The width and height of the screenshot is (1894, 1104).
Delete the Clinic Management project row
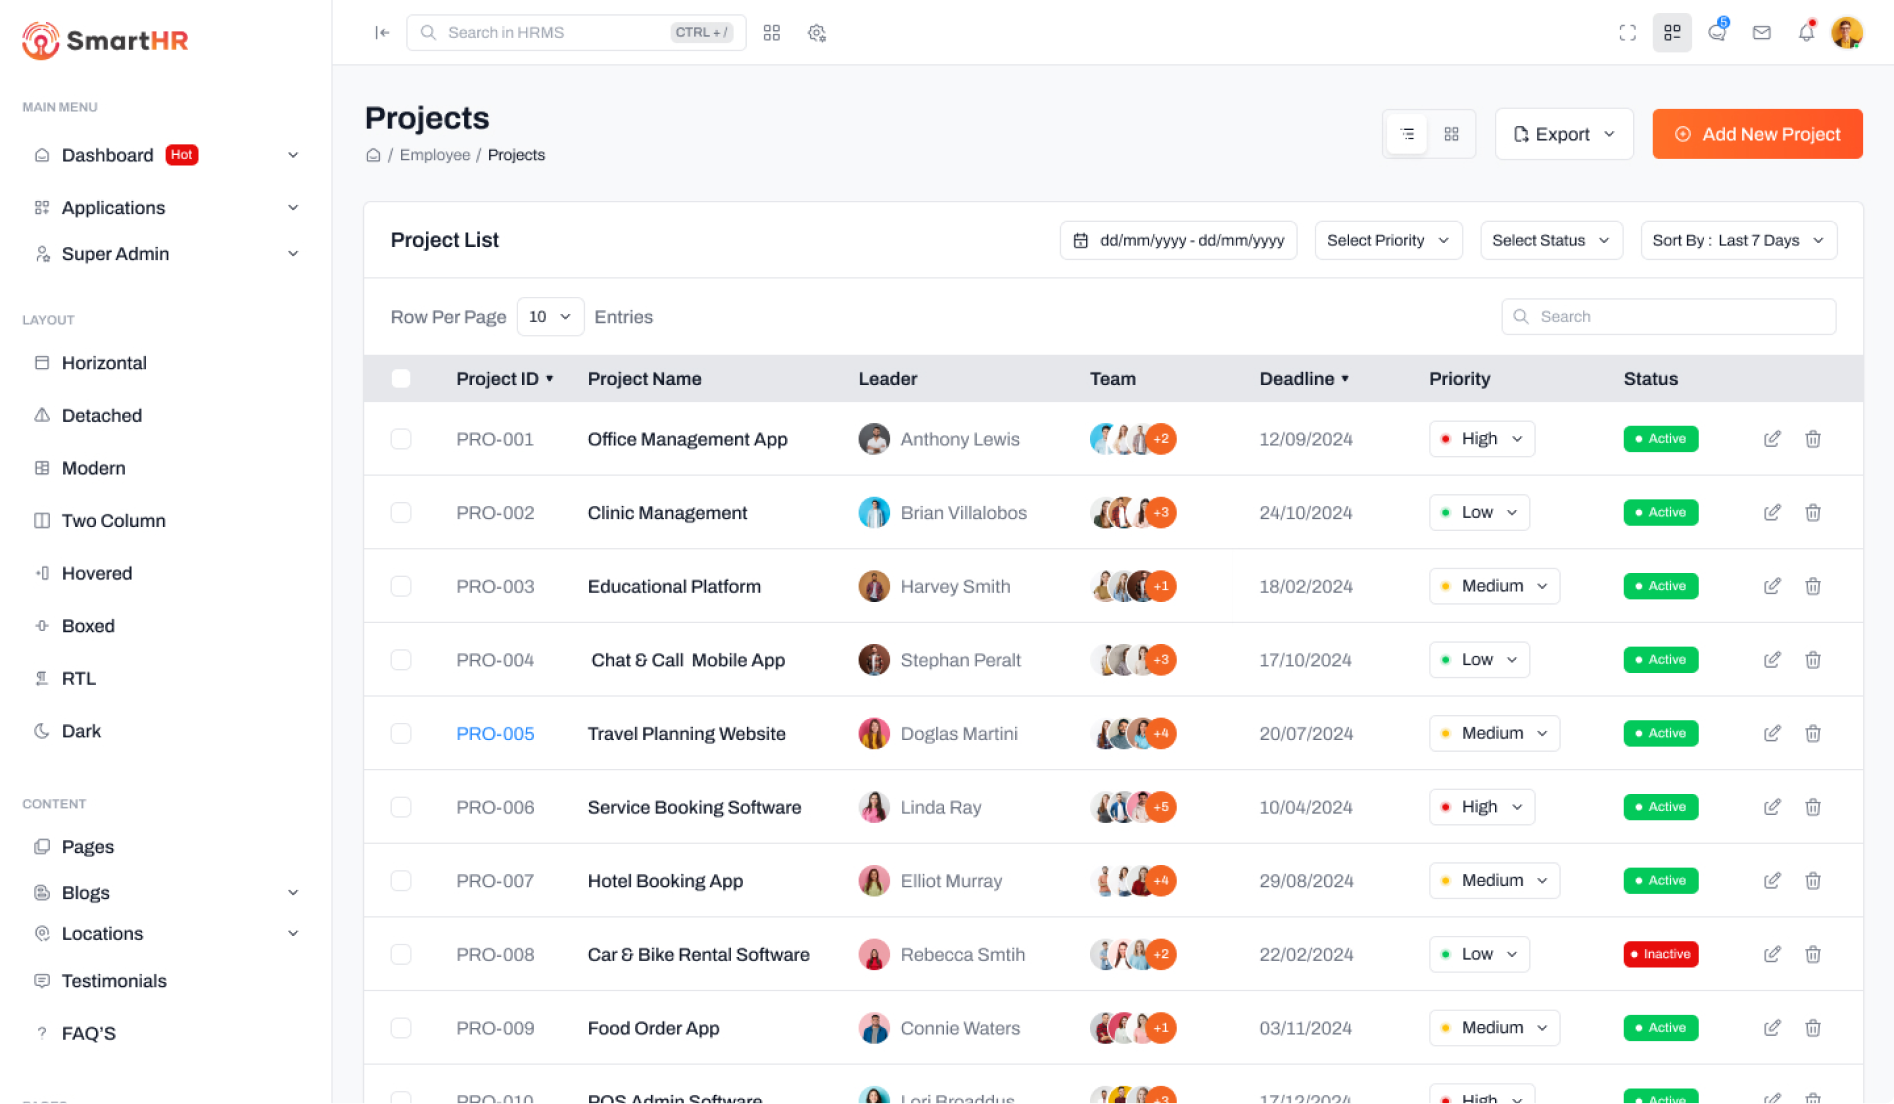[x=1812, y=513]
